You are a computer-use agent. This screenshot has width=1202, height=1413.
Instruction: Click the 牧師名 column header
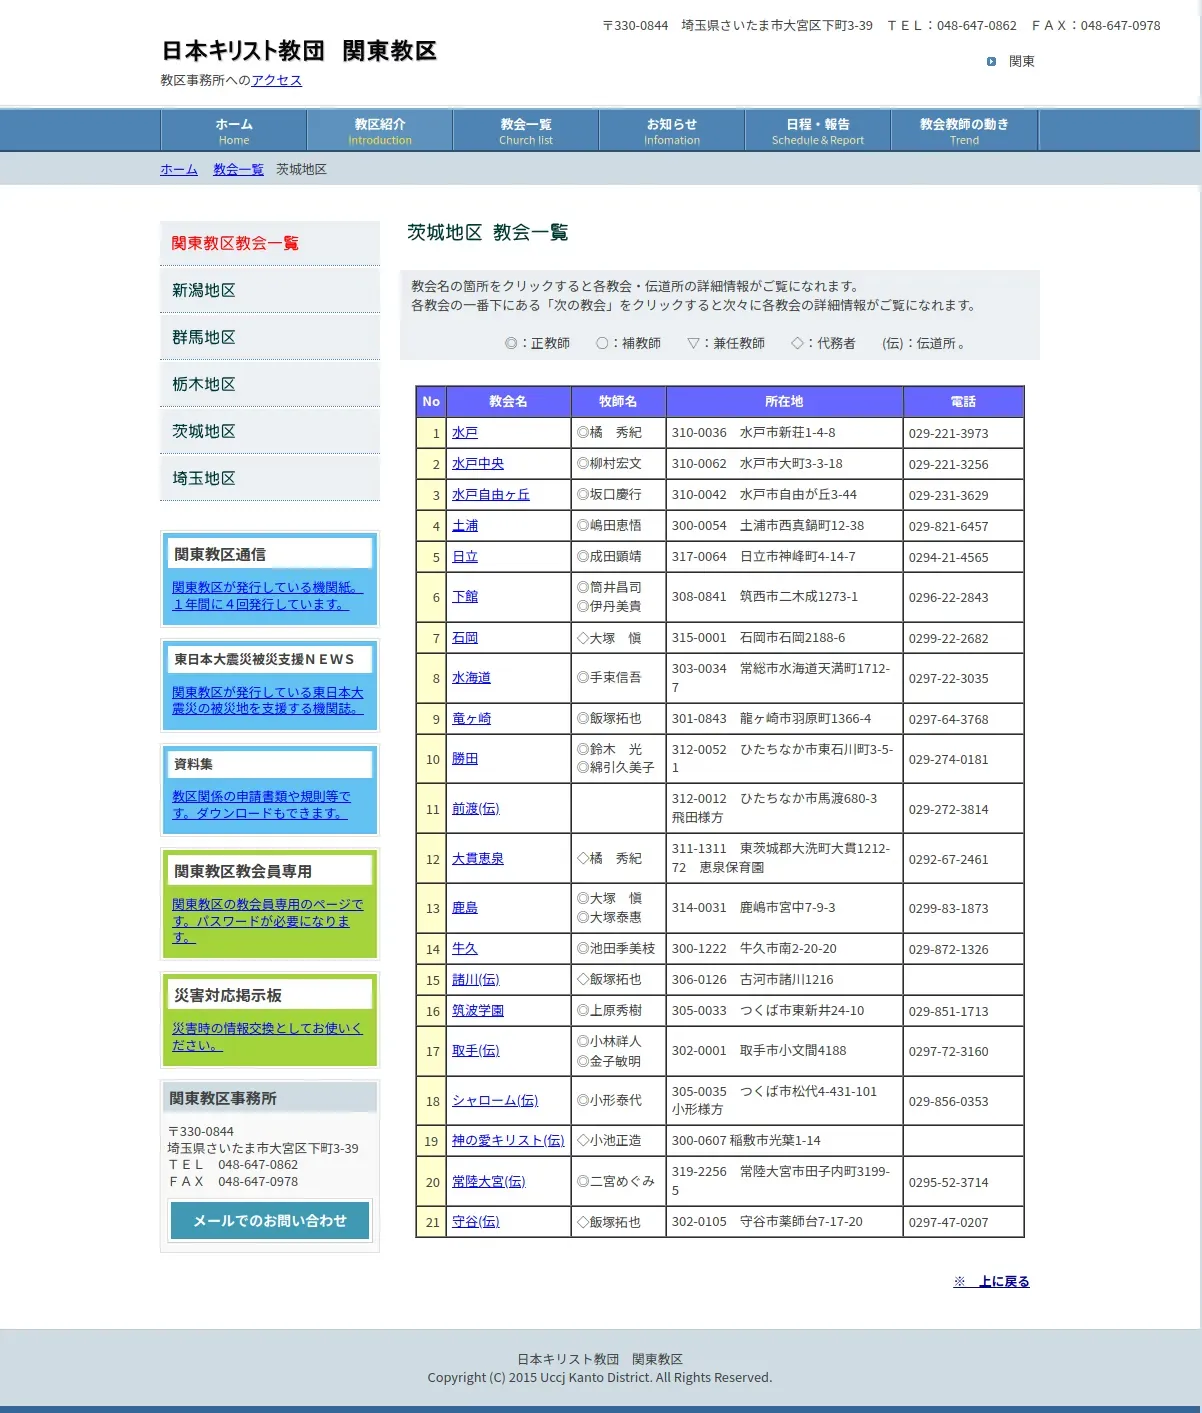618,402
